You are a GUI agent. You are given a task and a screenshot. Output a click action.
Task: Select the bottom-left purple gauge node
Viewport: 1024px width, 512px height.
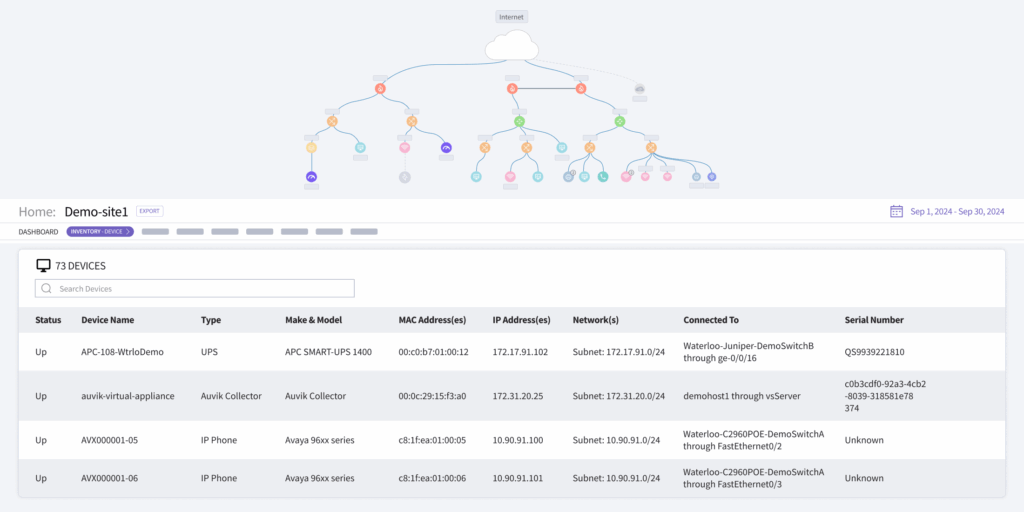[311, 177]
